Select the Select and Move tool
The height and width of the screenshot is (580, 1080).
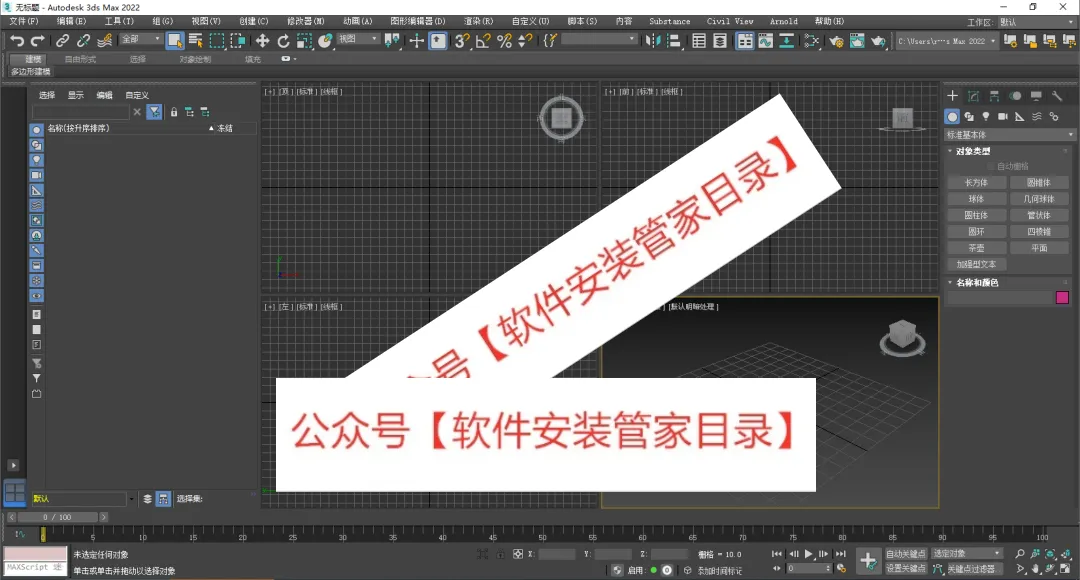pyautogui.click(x=262, y=41)
